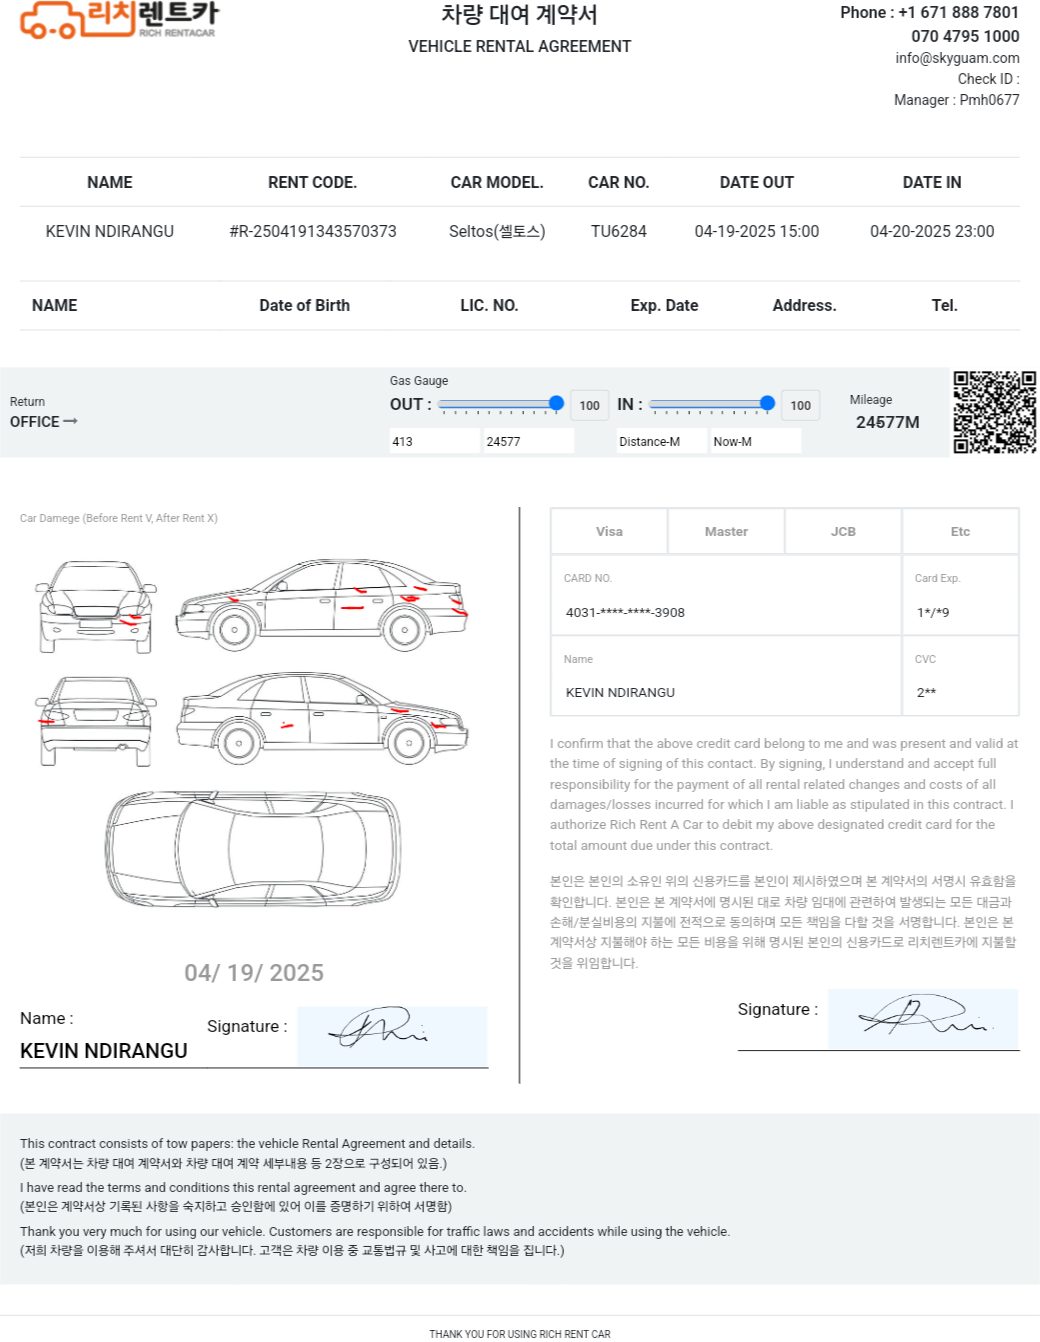This screenshot has height=1342, width=1040.
Task: Click the date out 04-19-2025 15:00
Action: tap(757, 231)
